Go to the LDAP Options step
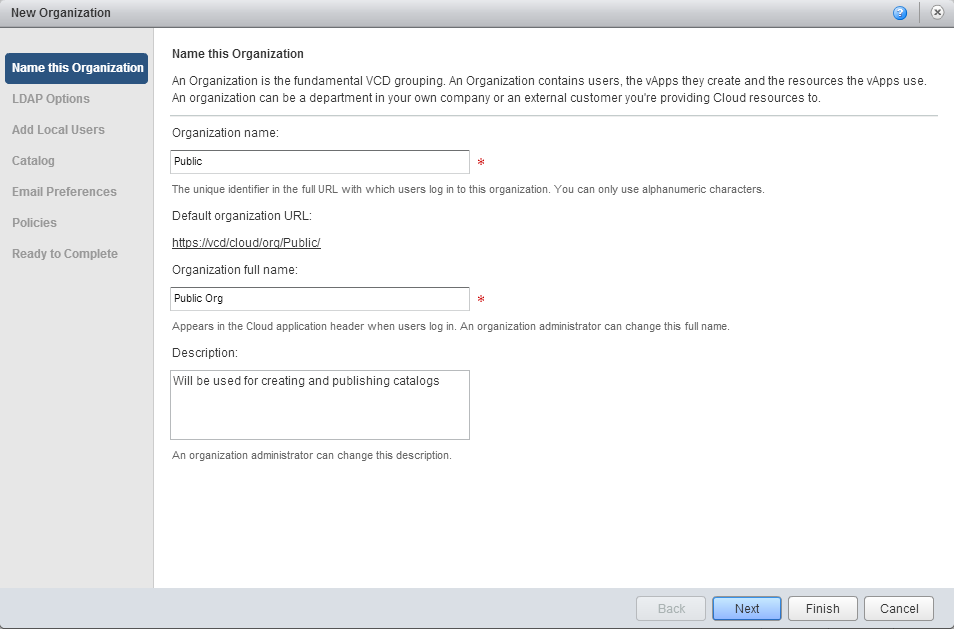Image resolution: width=954 pixels, height=629 pixels. (x=51, y=99)
